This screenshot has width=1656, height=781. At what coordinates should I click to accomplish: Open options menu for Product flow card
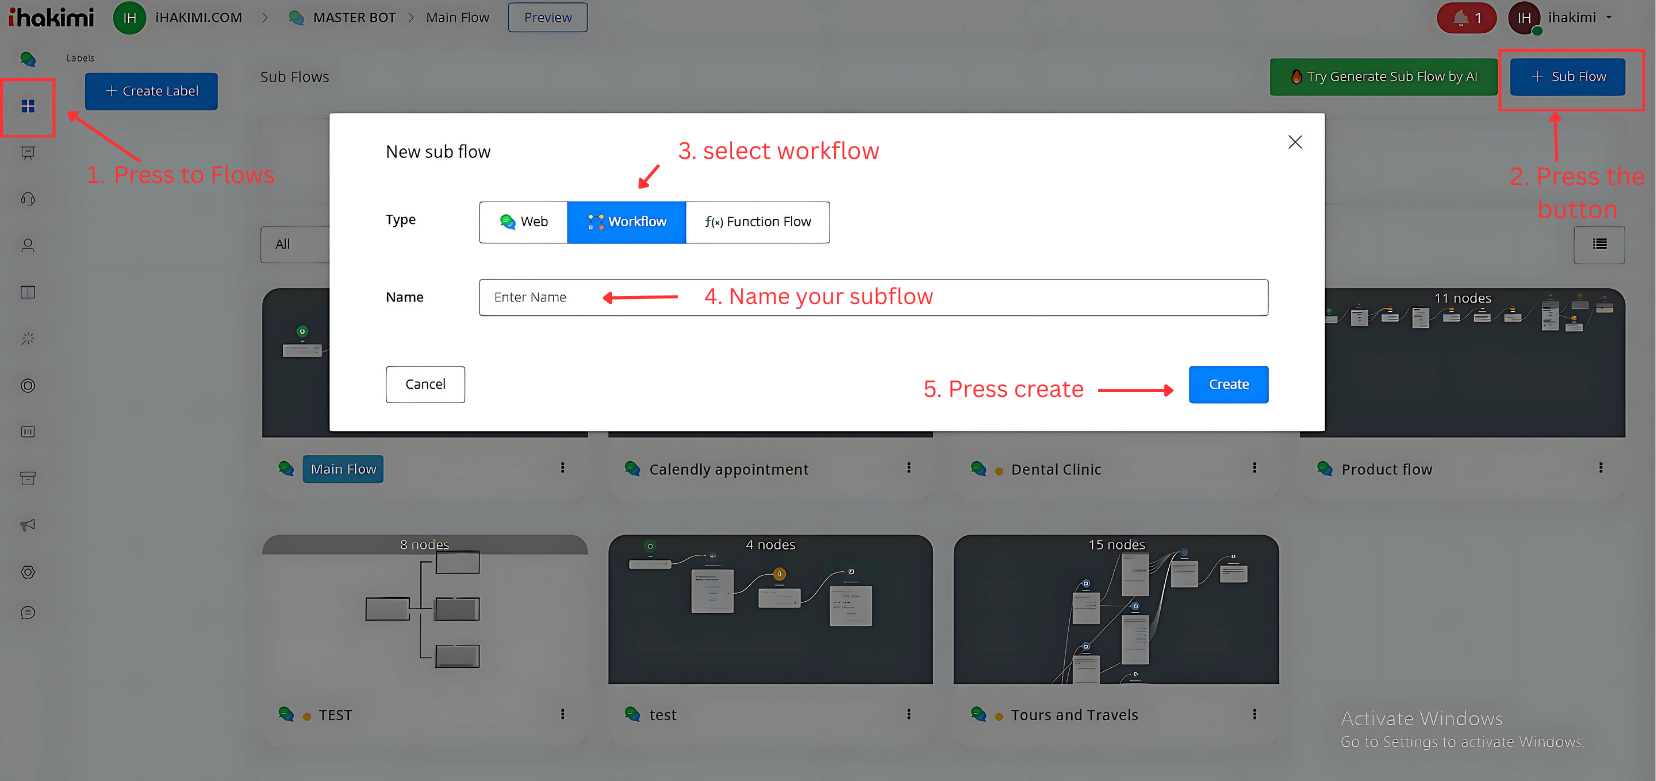[1600, 468]
